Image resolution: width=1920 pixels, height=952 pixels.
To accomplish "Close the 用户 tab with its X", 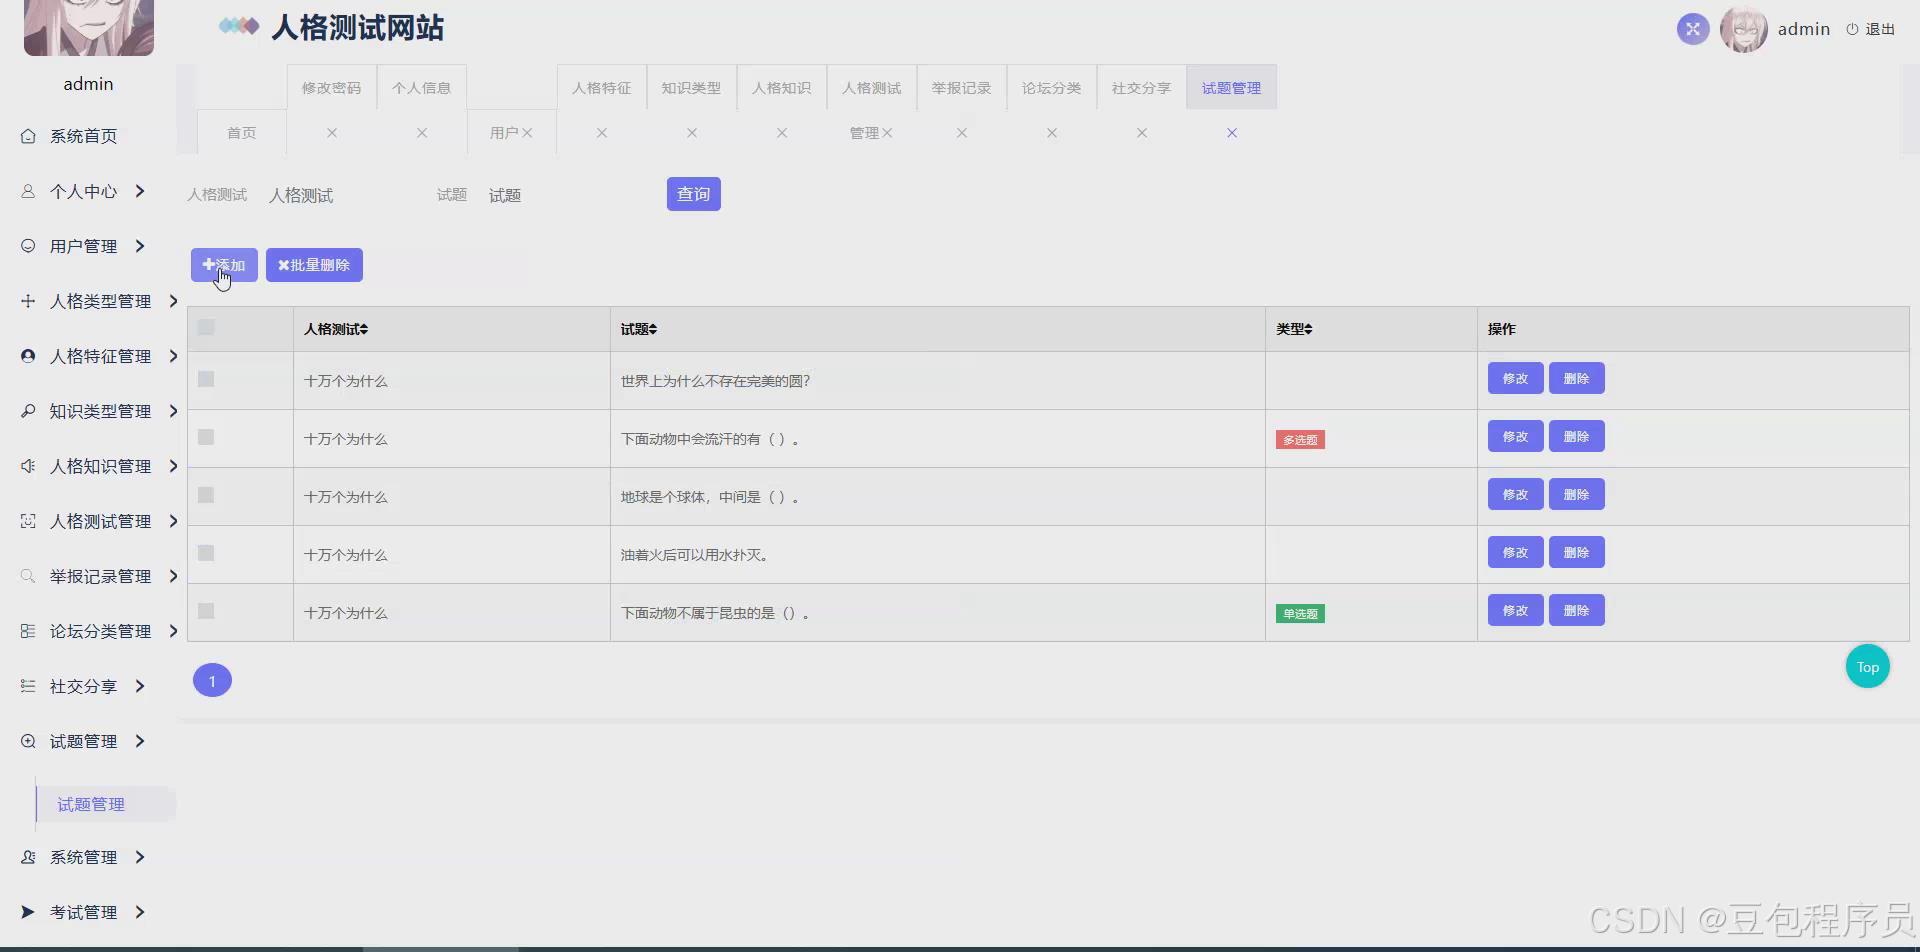I will click(527, 133).
